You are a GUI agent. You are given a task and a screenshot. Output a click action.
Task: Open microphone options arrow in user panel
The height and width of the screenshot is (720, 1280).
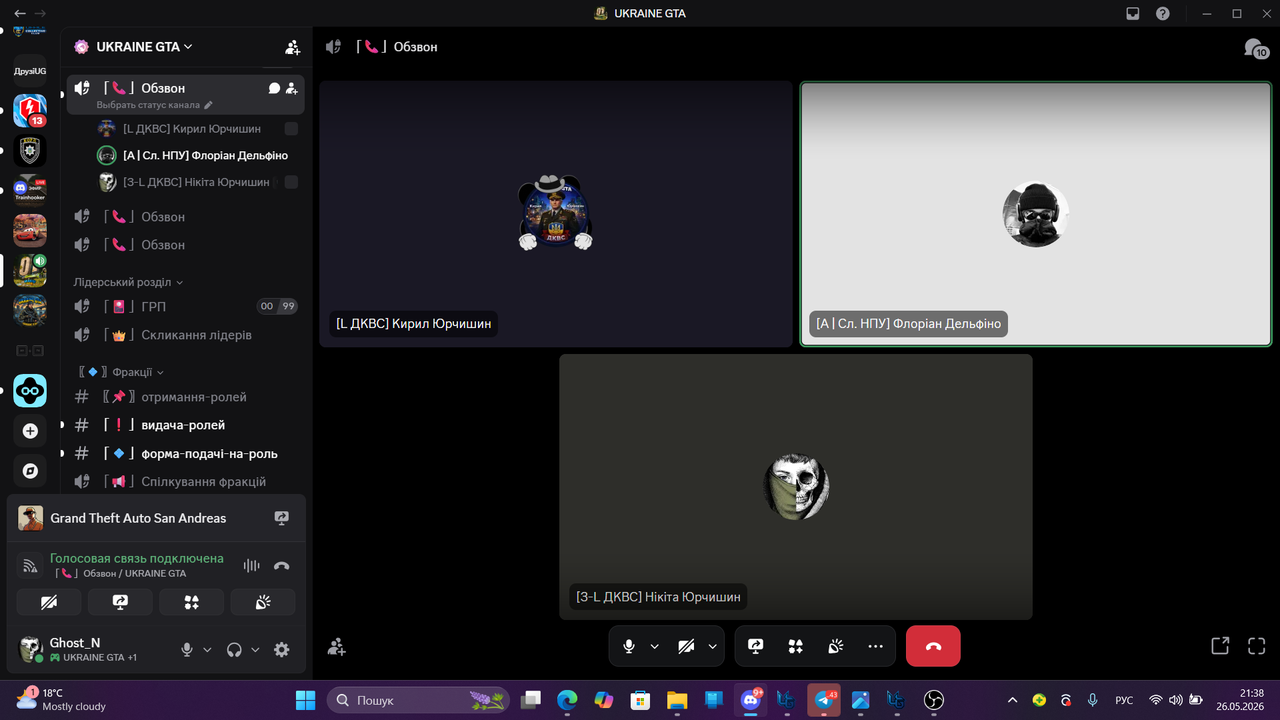click(x=208, y=650)
